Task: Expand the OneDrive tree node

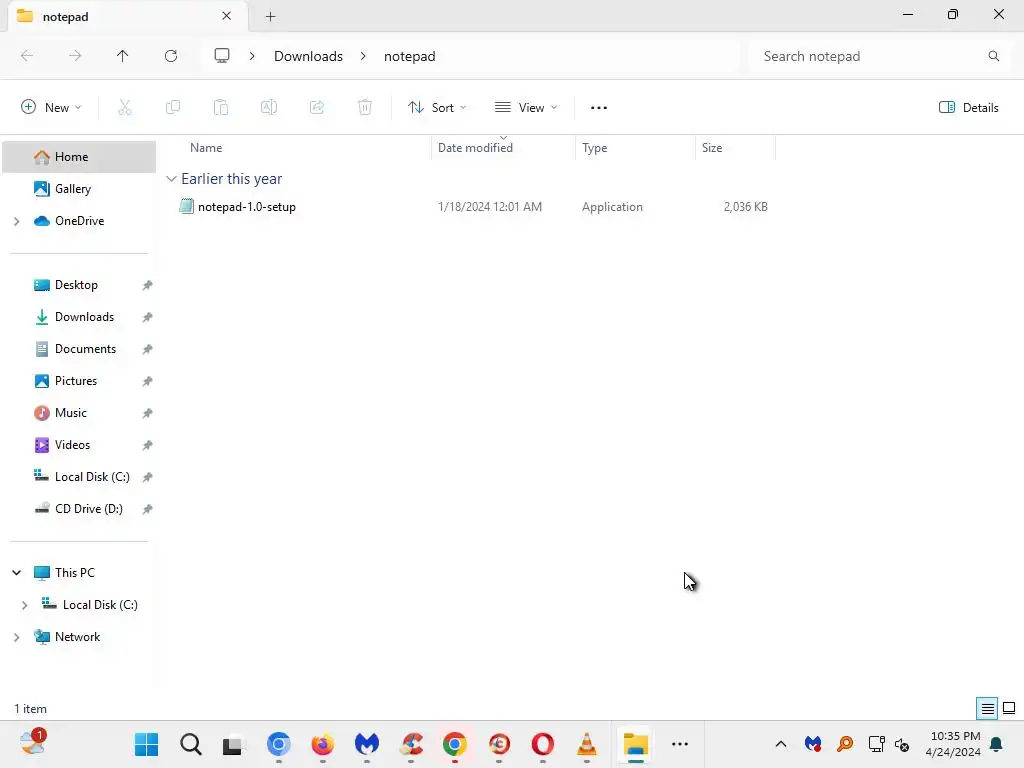Action: 17,221
